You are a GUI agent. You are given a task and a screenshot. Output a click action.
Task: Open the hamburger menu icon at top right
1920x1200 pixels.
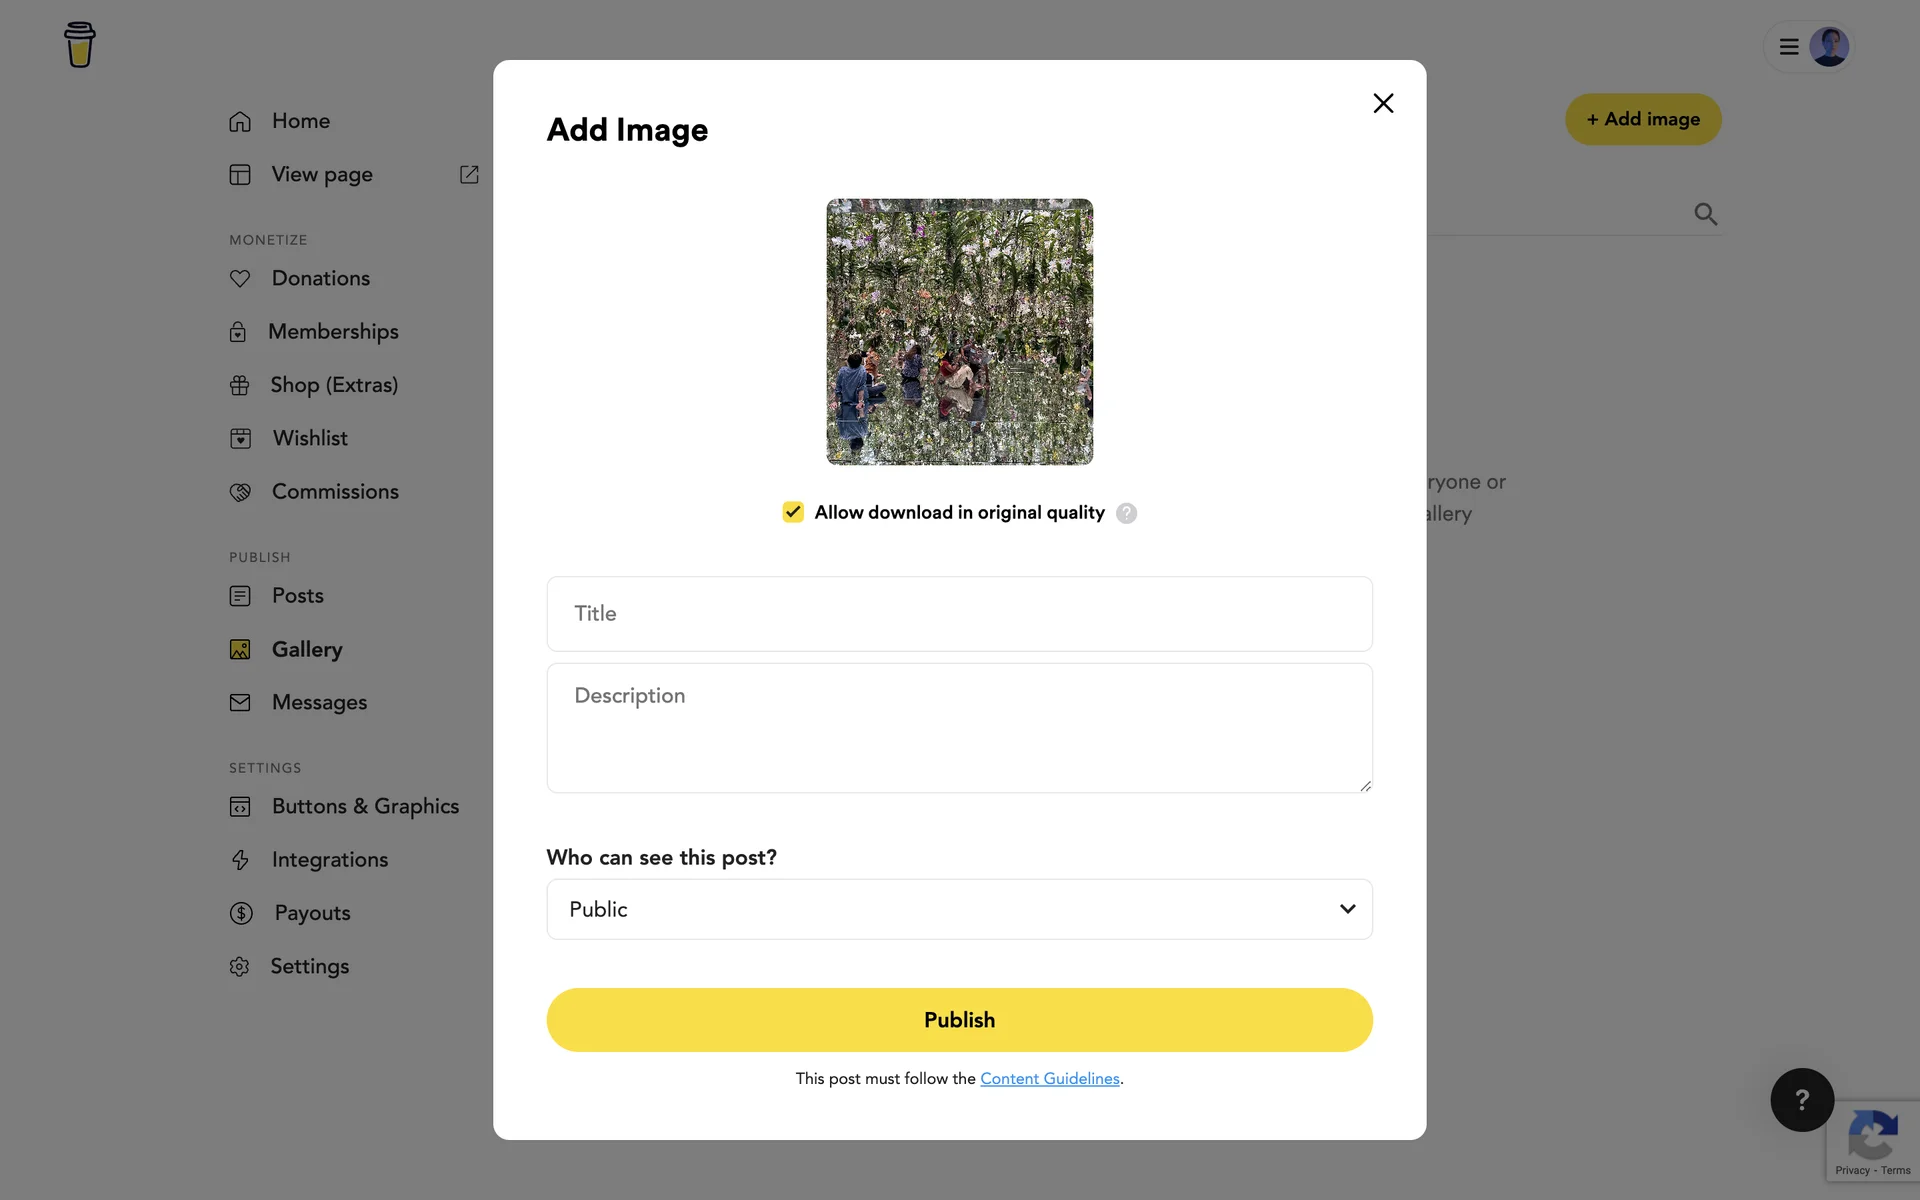tap(1789, 47)
